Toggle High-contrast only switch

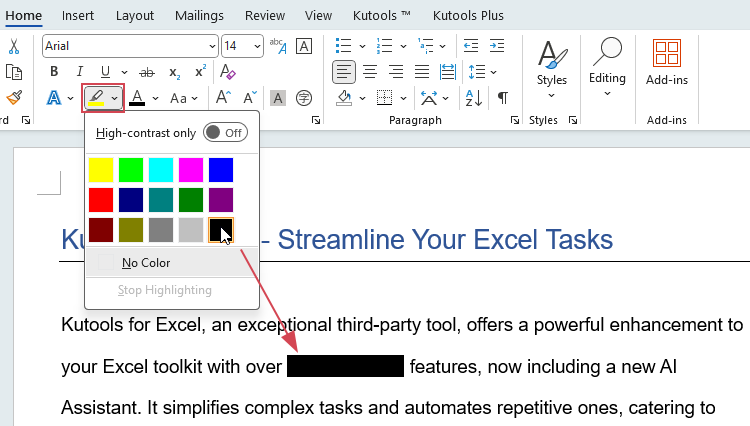[x=225, y=132]
